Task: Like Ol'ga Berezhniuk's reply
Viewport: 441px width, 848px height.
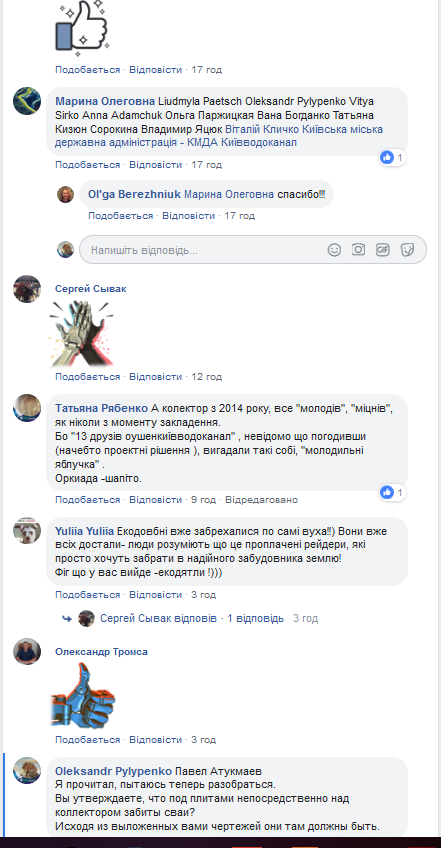Action: click(121, 216)
